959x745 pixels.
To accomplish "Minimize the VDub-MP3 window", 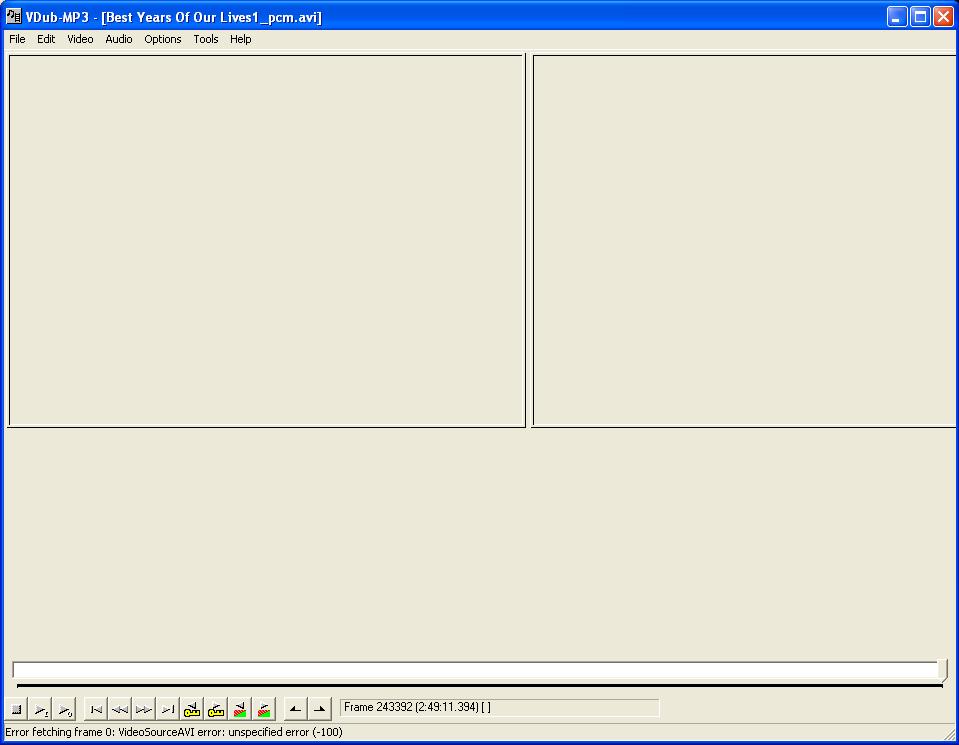I will [x=897, y=17].
